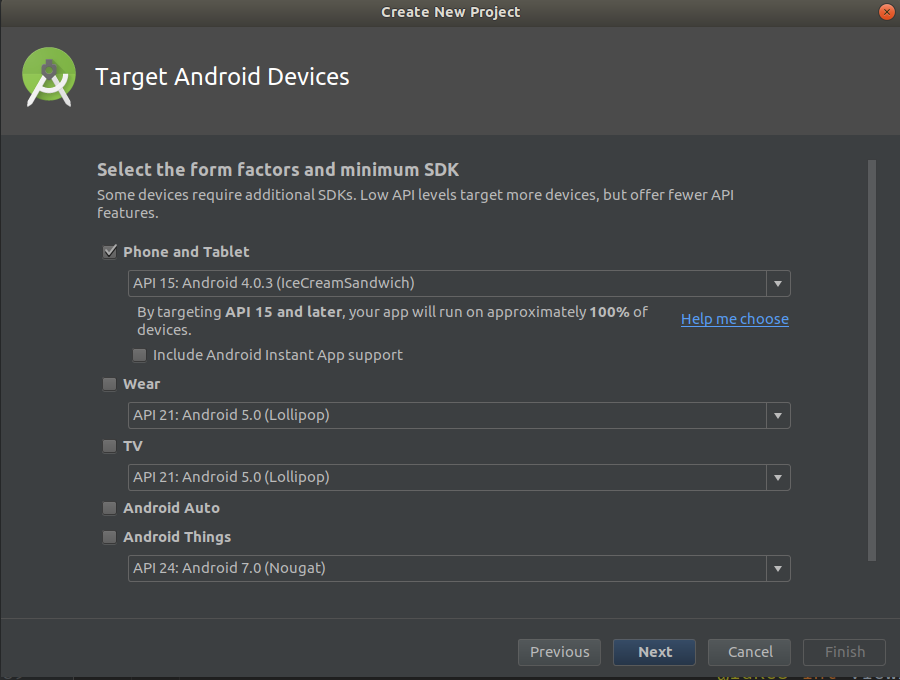Click the arrow on the Wear Lollipop combo box
The height and width of the screenshot is (680, 900).
(x=778, y=415)
